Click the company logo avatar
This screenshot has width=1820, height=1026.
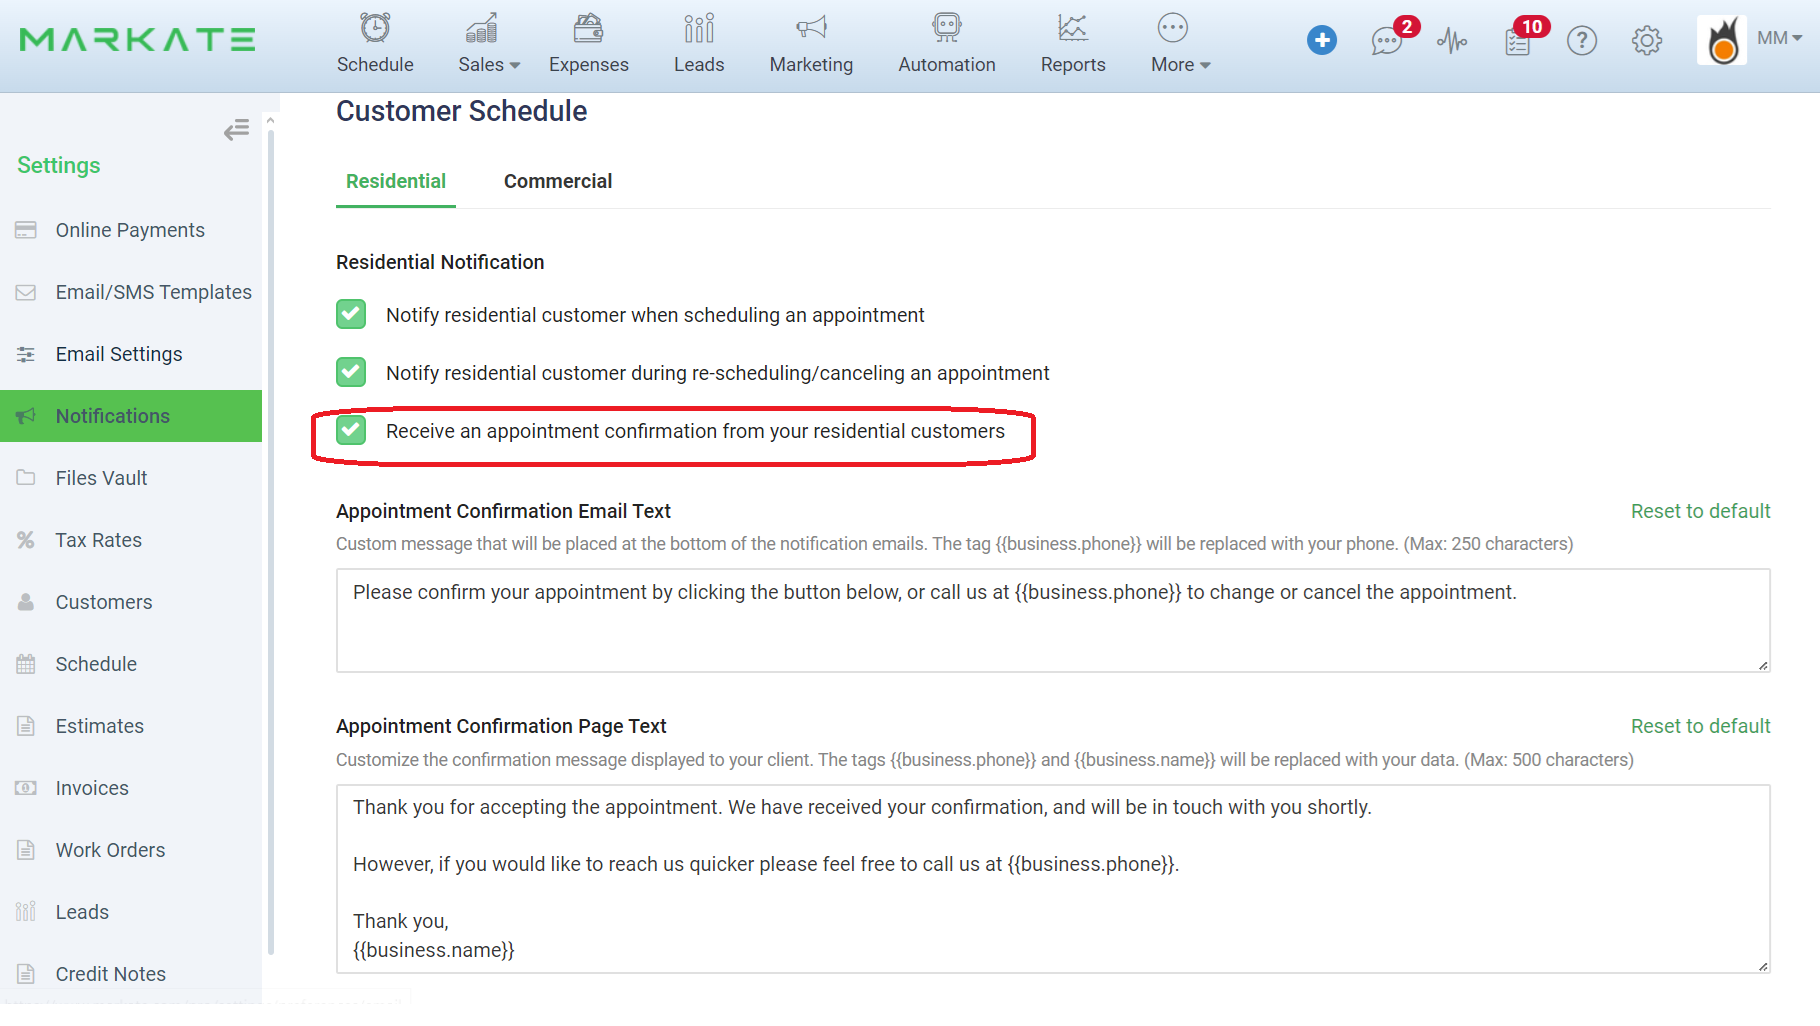click(x=1722, y=40)
